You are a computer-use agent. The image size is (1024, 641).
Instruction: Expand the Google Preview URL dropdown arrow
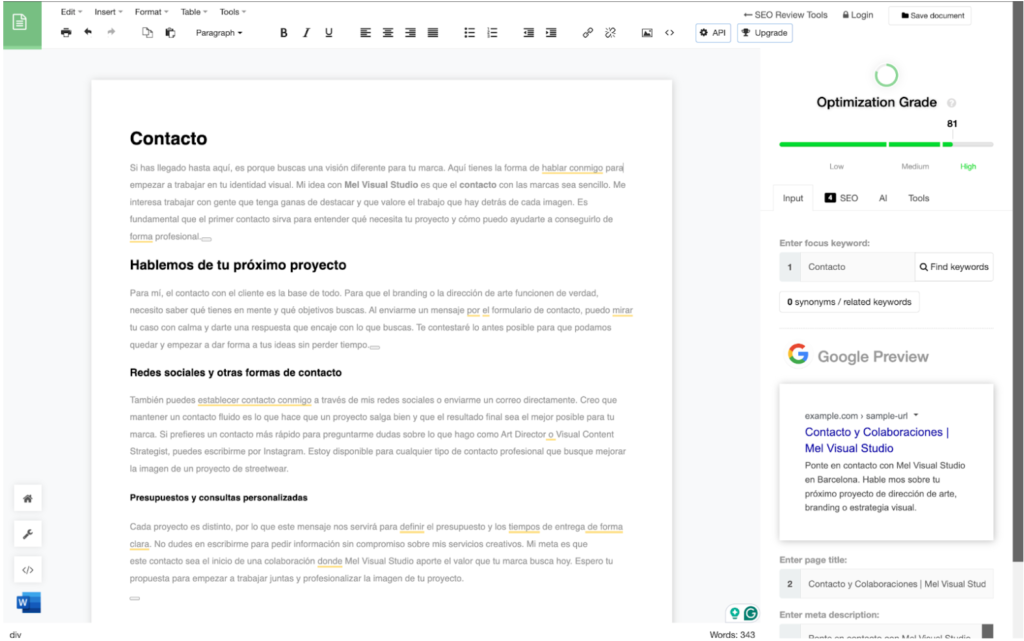coord(916,415)
